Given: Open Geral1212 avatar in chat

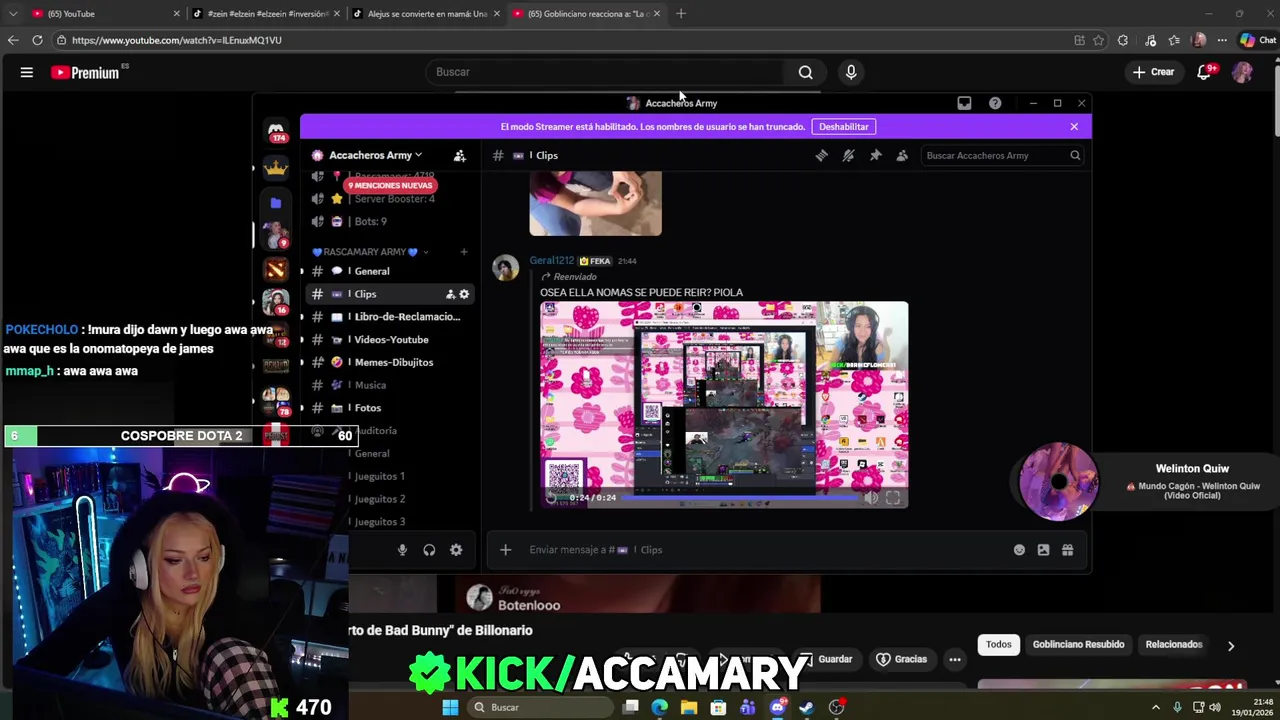Looking at the screenshot, I should (505, 268).
